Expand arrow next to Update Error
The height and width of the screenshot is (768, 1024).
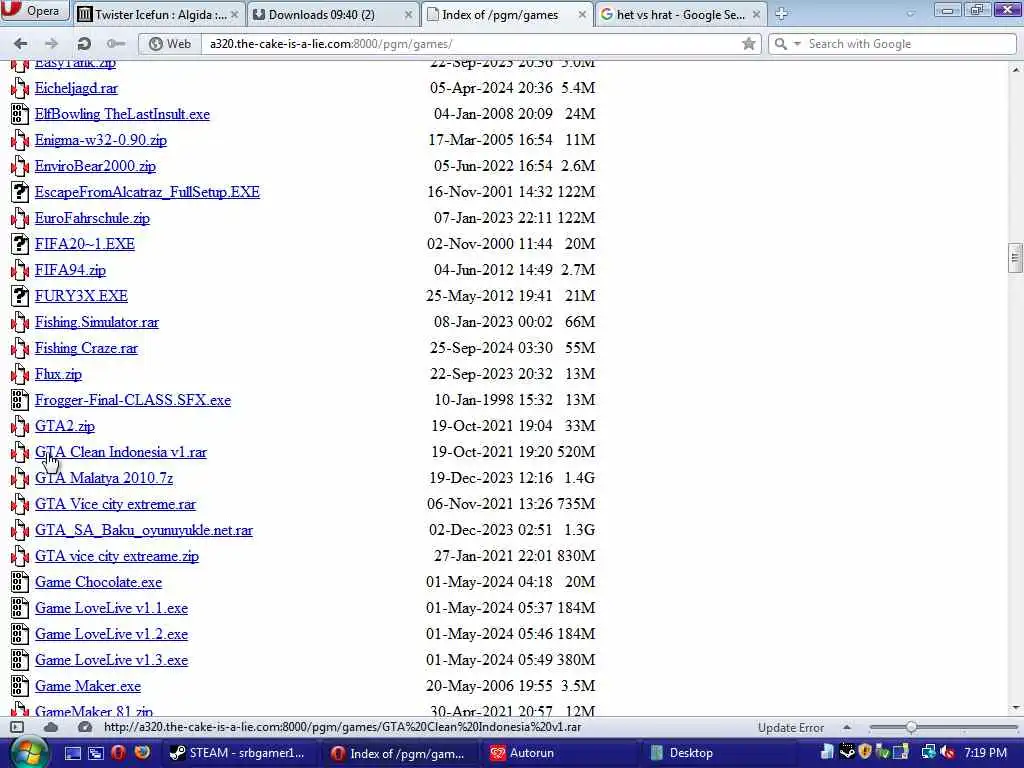(x=846, y=727)
